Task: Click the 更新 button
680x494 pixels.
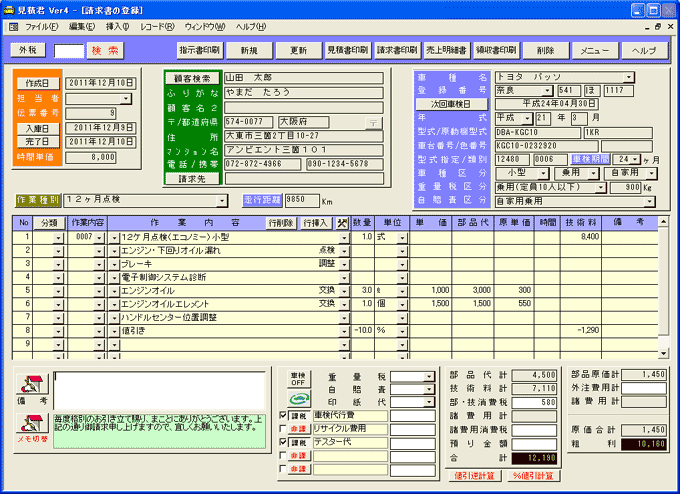Action: click(x=298, y=50)
